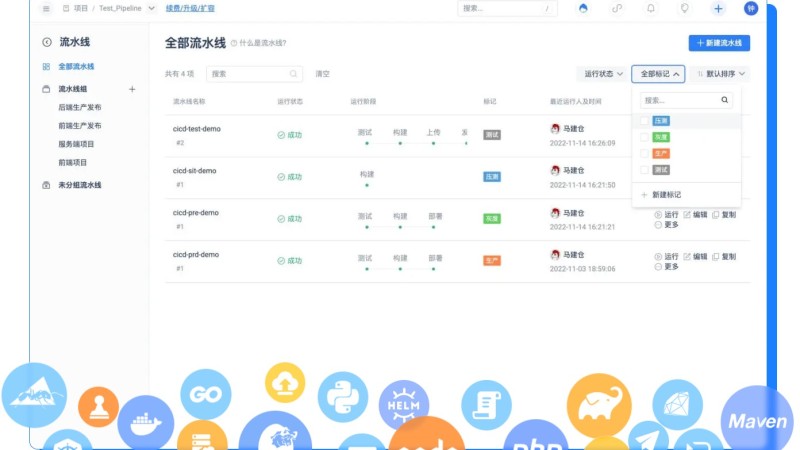
Task: Click the 流水线组 folder icon
Action: [x=46, y=89]
